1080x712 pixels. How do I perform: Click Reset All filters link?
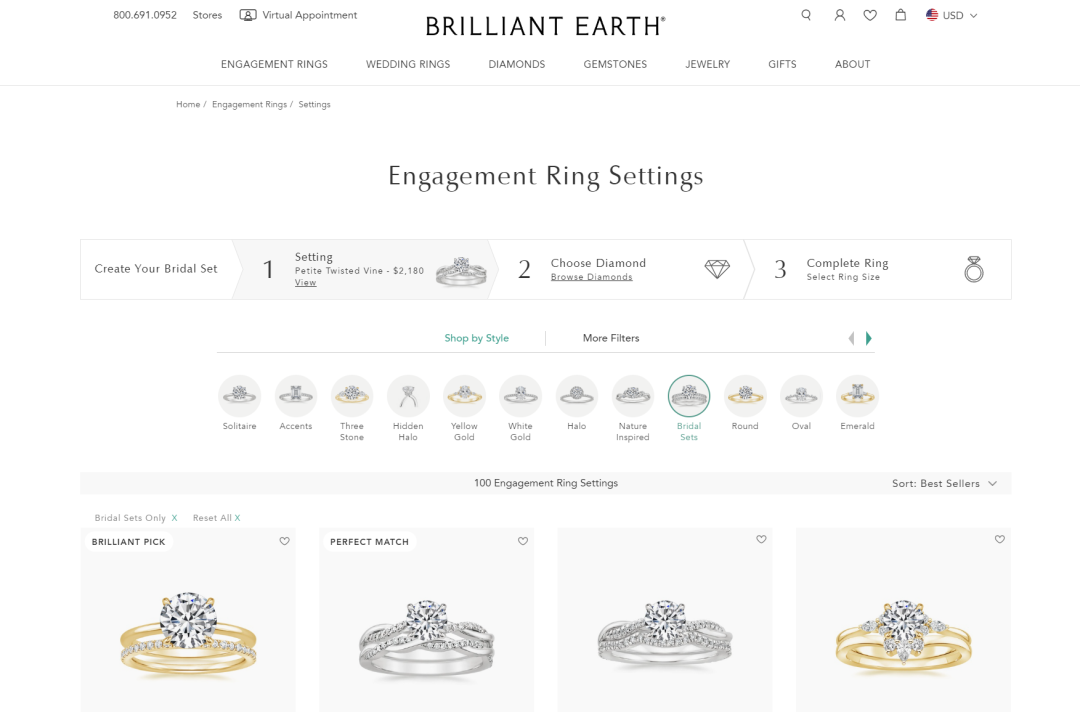(216, 518)
